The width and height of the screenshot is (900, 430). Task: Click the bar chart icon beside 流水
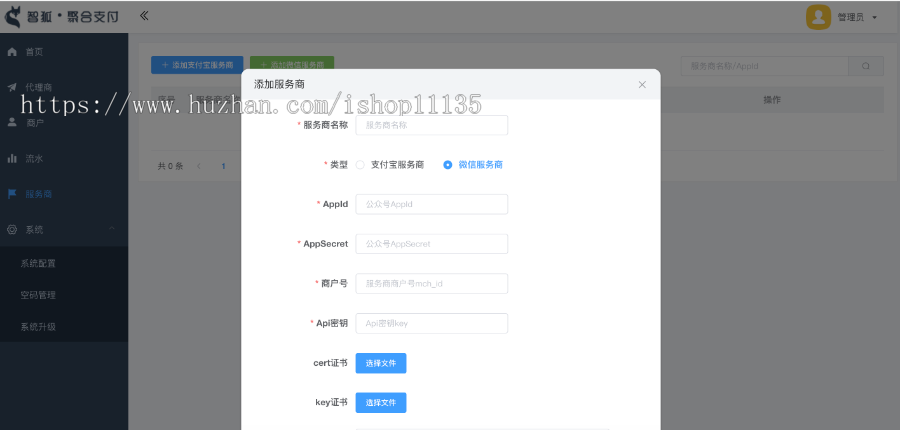pyautogui.click(x=12, y=158)
